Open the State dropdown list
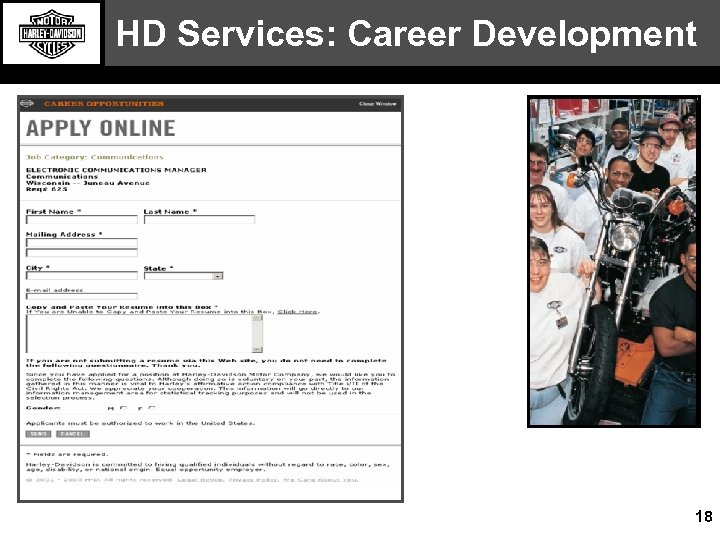 tap(183, 276)
